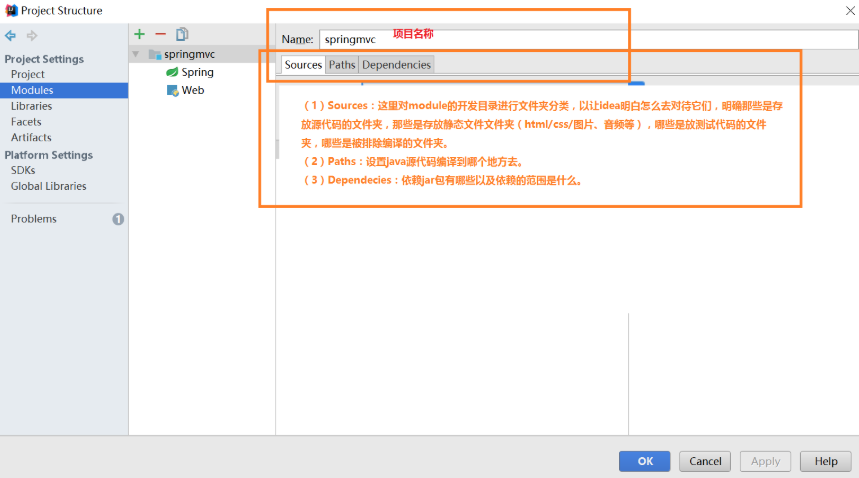Select the Web facet
Image resolution: width=859 pixels, height=478 pixels.
pos(193,90)
